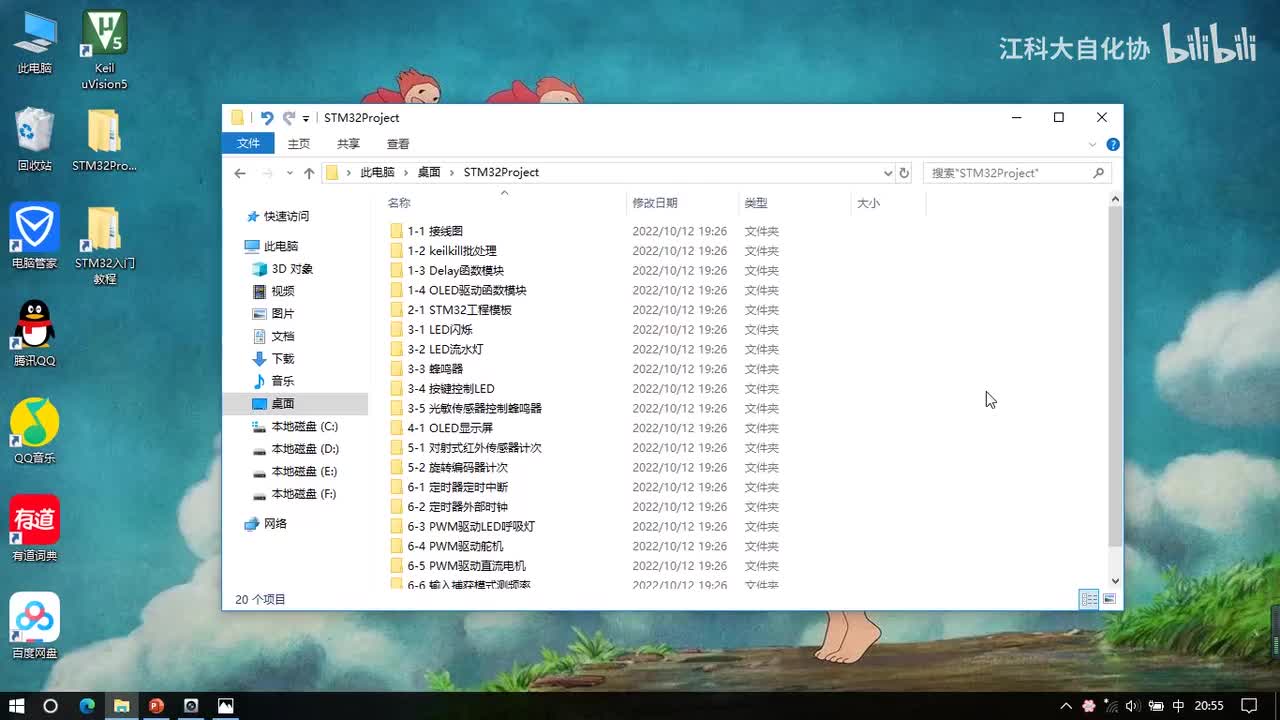Image resolution: width=1280 pixels, height=720 pixels.
Task: Select 文档 in navigation pane
Action: coord(283,336)
